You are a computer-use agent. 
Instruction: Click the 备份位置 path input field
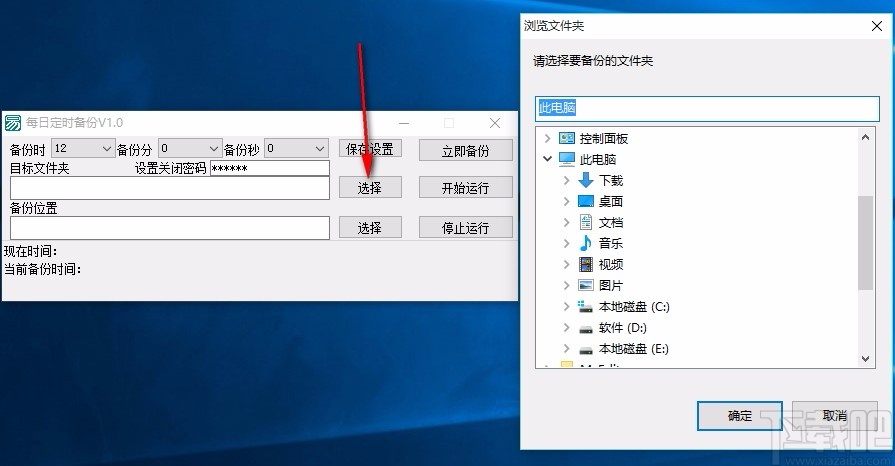point(170,228)
